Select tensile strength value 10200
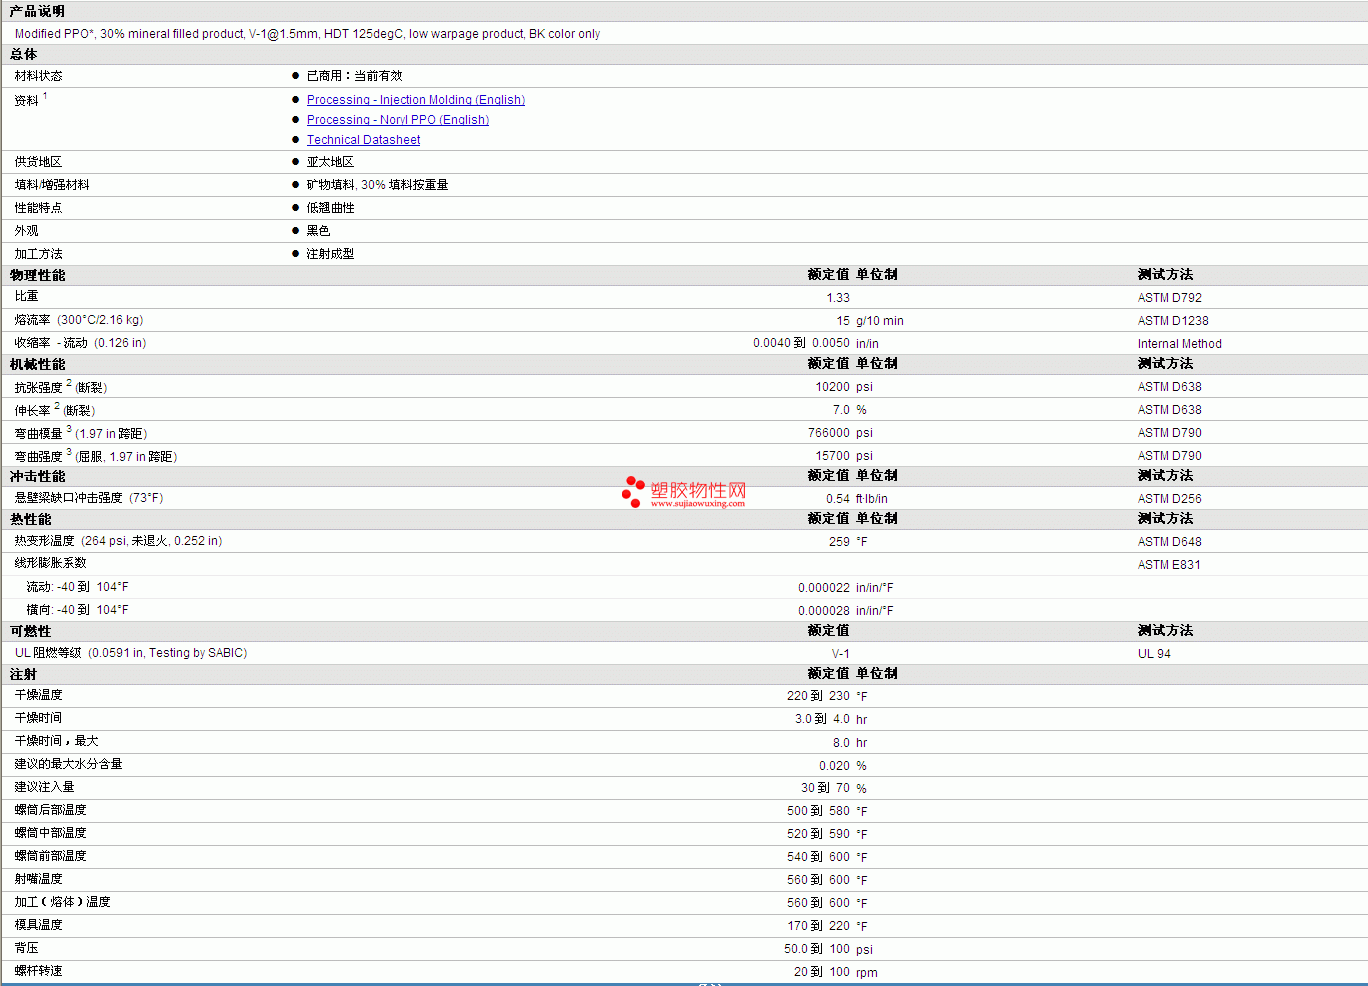Screen dimensions: 1368x986 coord(833,387)
